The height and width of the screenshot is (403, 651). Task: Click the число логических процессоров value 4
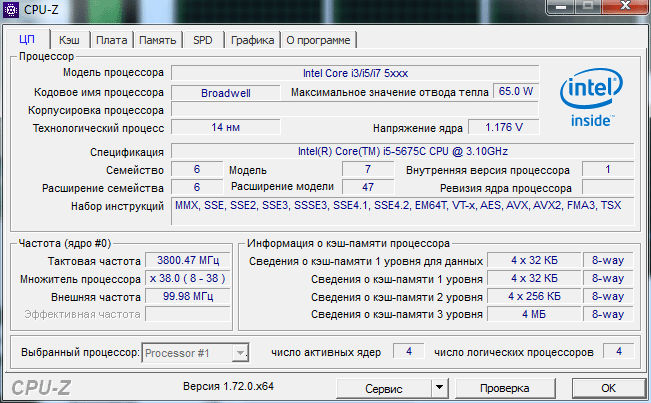click(619, 352)
